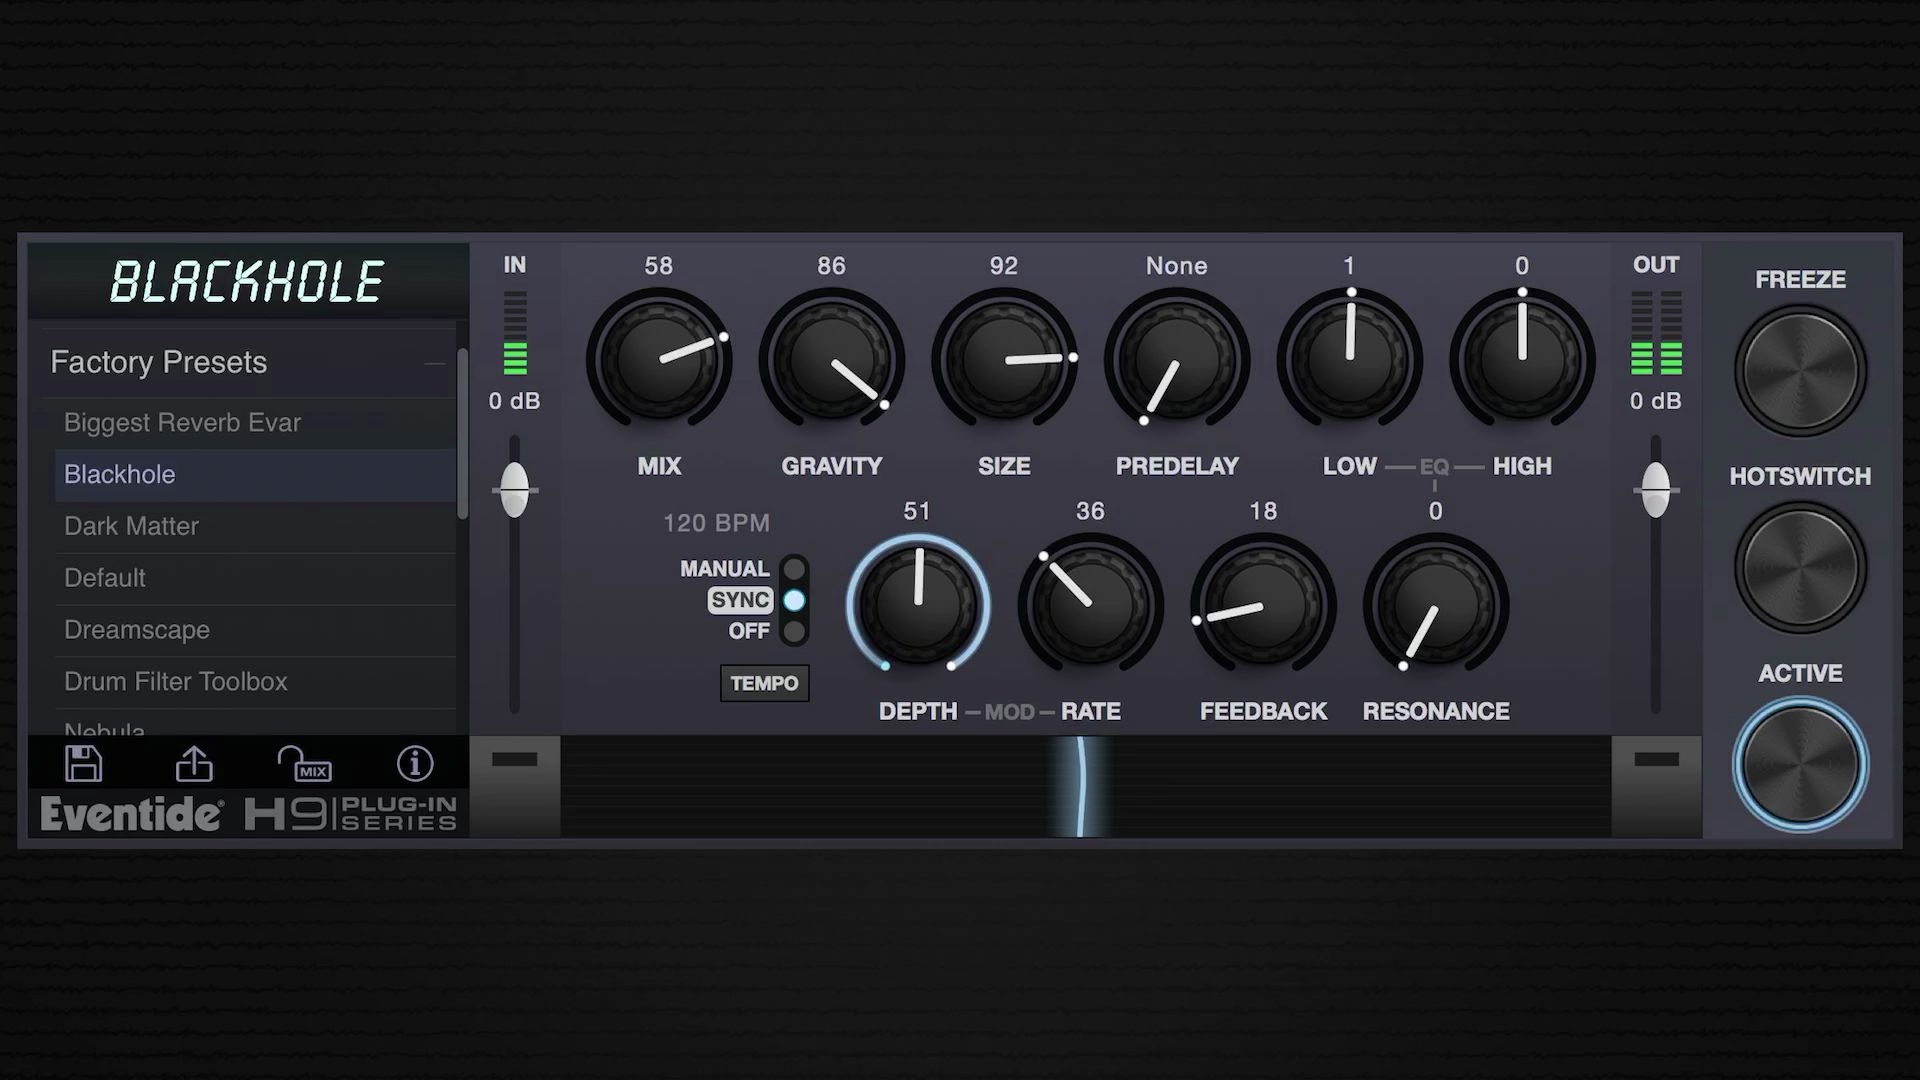Click the MIX knob

[659, 360]
